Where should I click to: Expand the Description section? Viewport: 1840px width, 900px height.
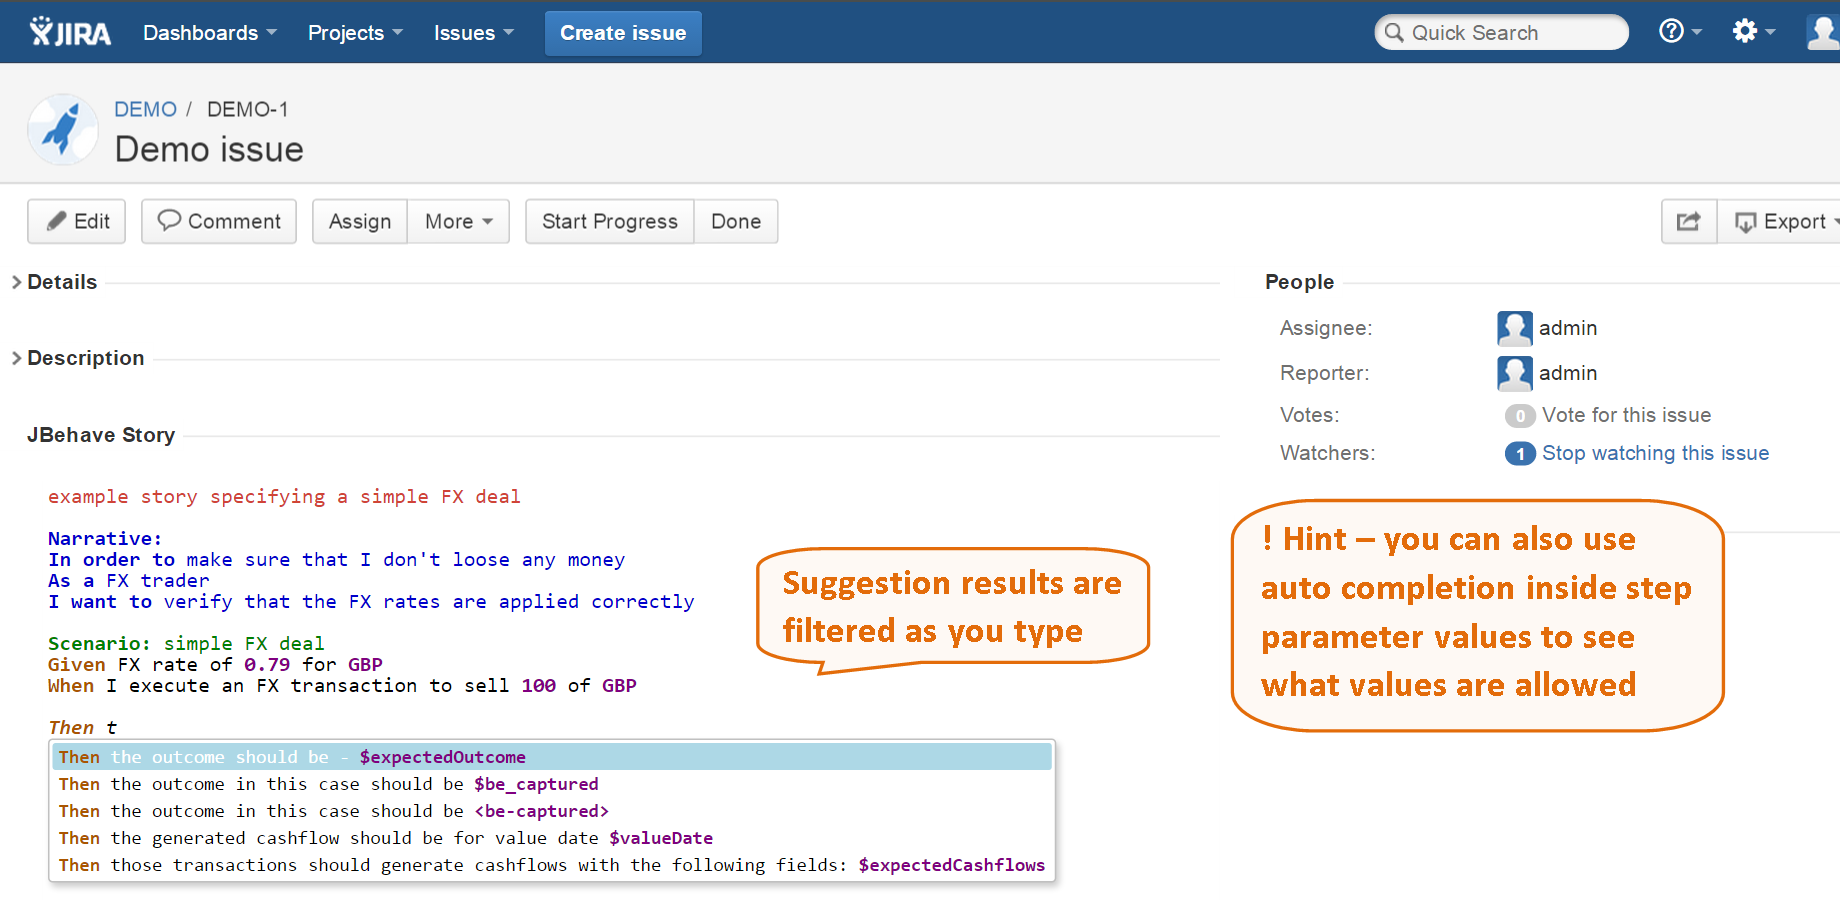pyautogui.click(x=78, y=358)
